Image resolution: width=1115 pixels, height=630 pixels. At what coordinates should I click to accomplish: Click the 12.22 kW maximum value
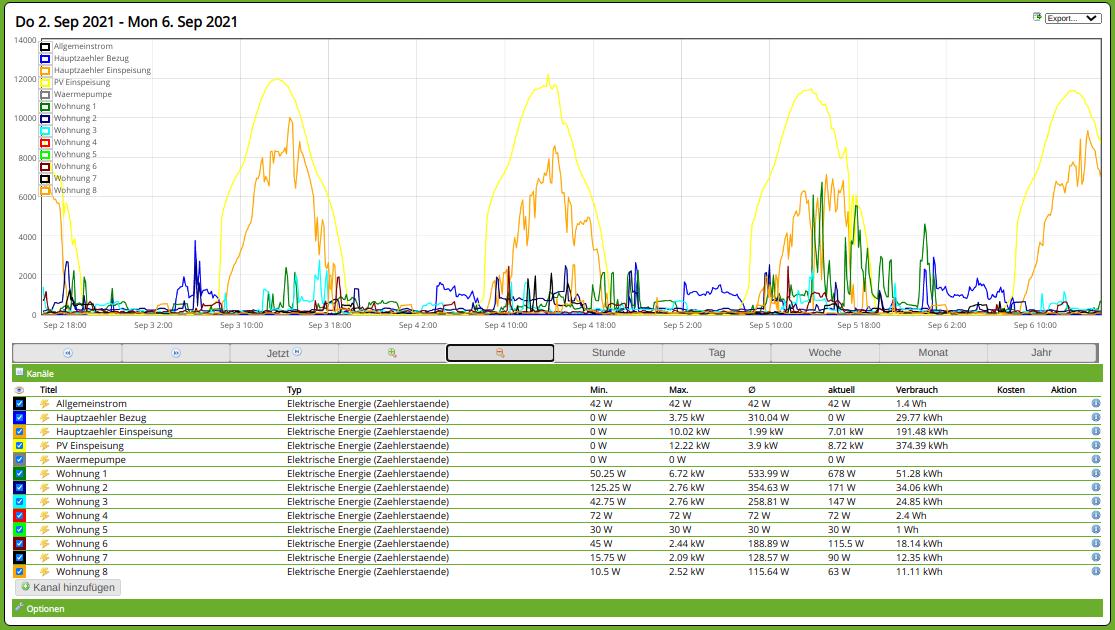coord(689,446)
